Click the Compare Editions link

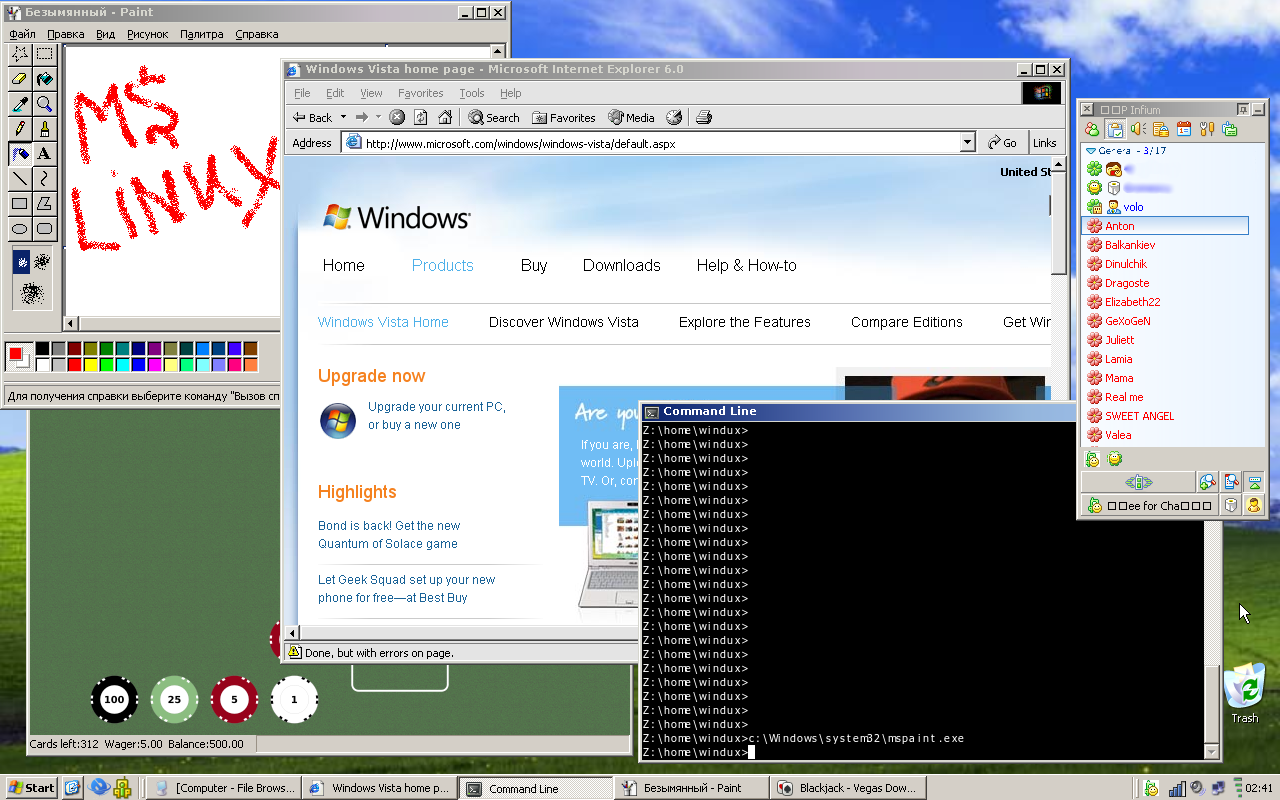[x=906, y=322]
